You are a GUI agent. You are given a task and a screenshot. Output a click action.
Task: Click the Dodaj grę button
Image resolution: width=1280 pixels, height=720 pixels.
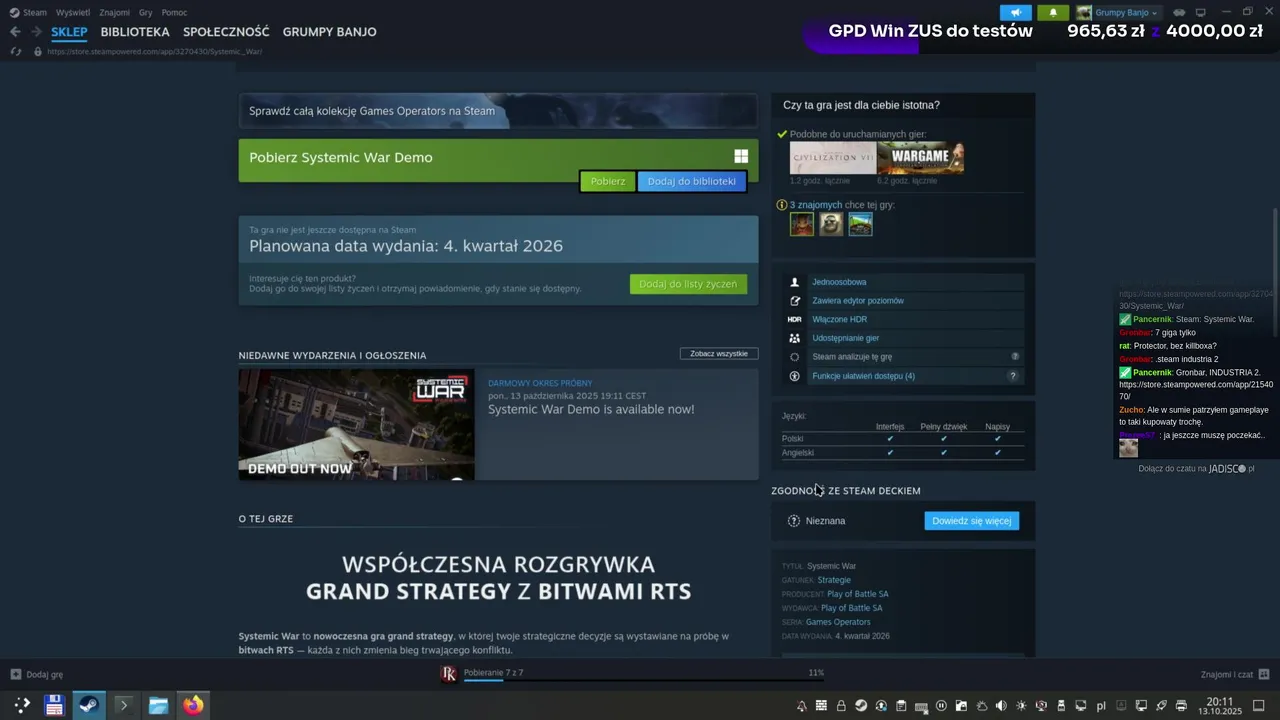coord(37,675)
